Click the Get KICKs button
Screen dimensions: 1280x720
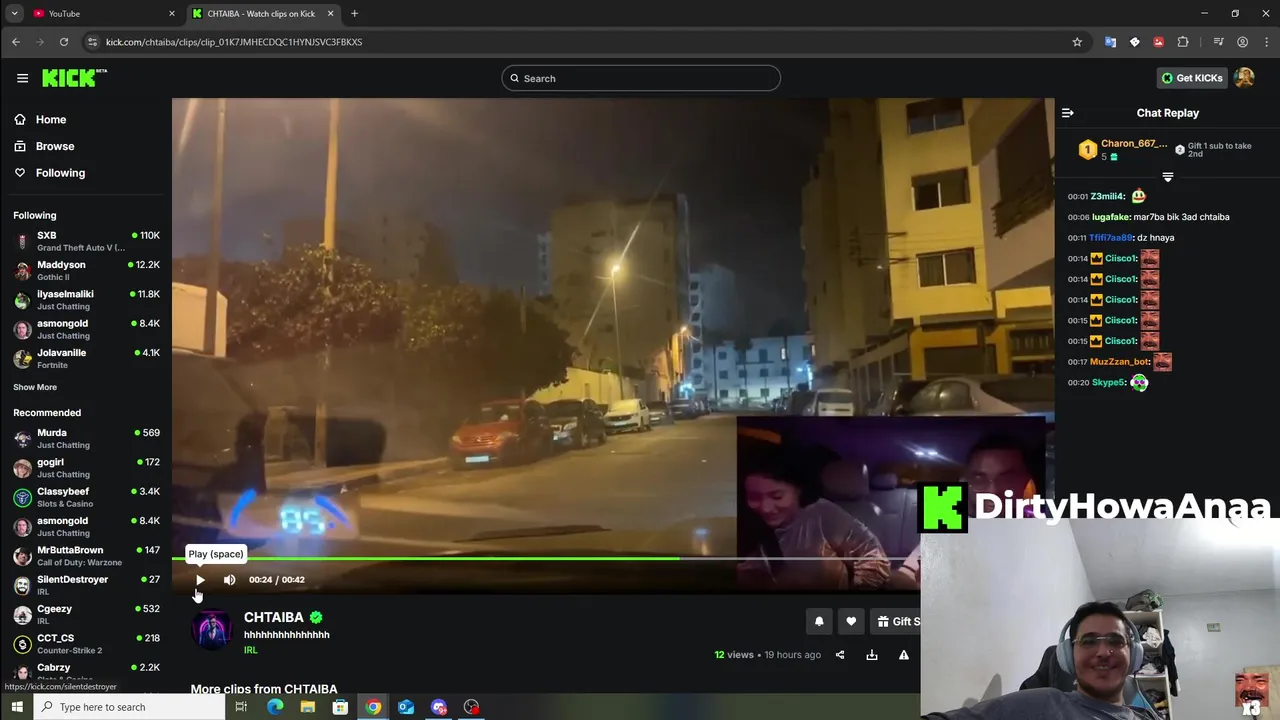(x=1192, y=78)
